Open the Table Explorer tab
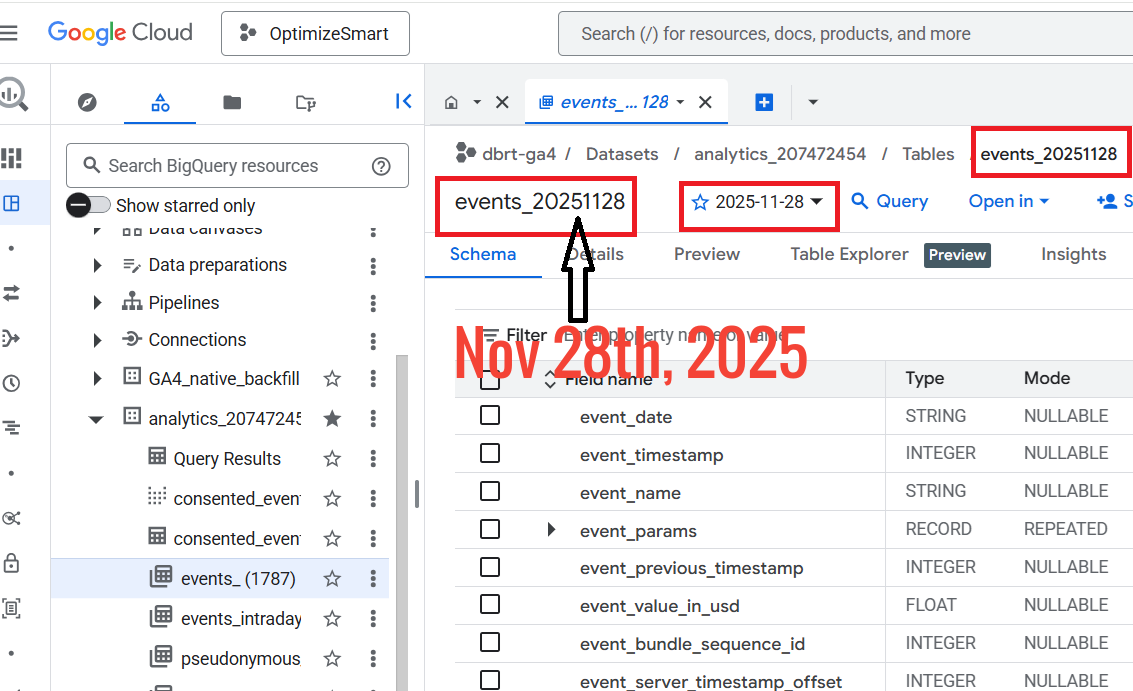 point(849,254)
